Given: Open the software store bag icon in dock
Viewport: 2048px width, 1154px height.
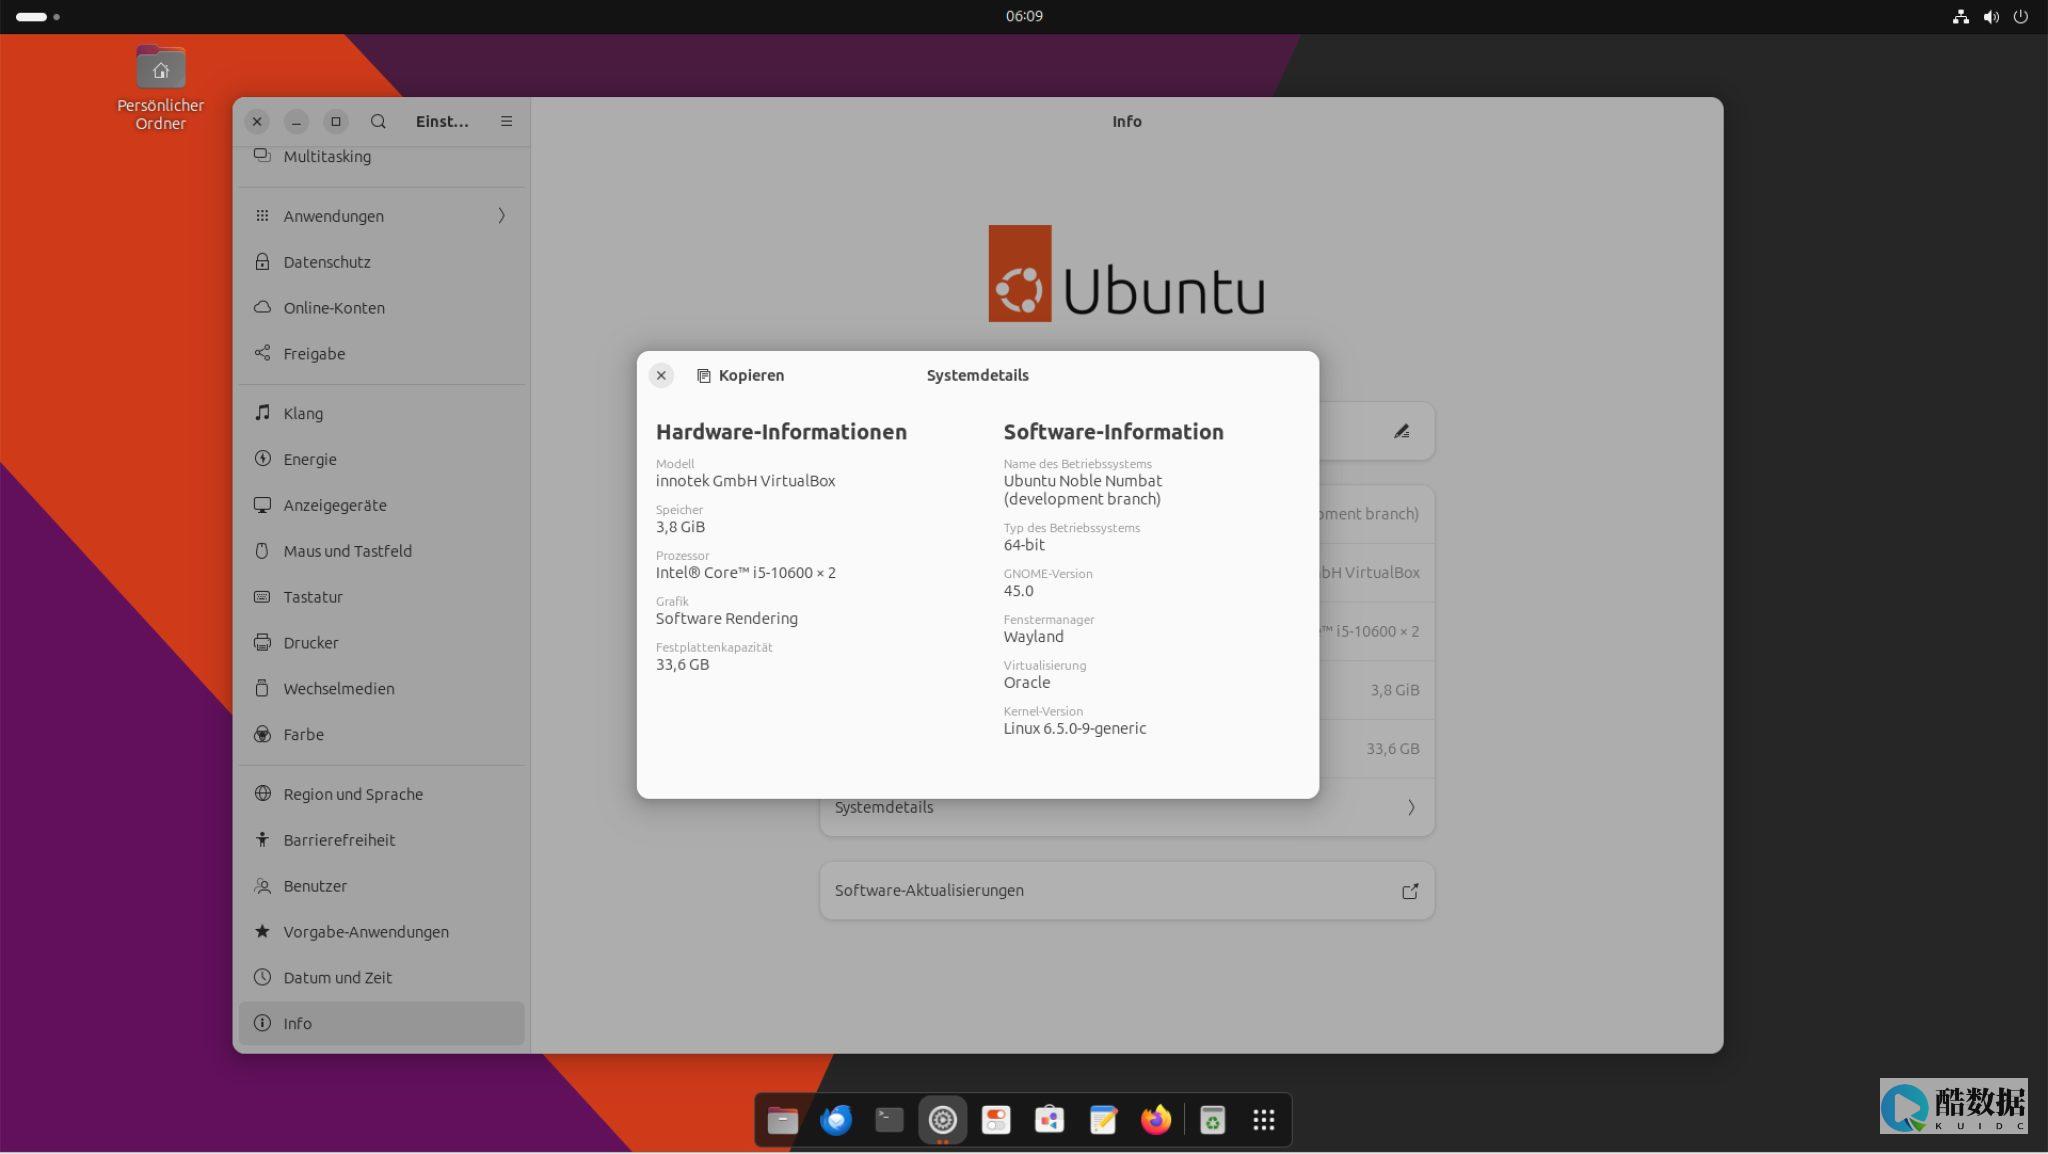Looking at the screenshot, I should click(x=1049, y=1120).
